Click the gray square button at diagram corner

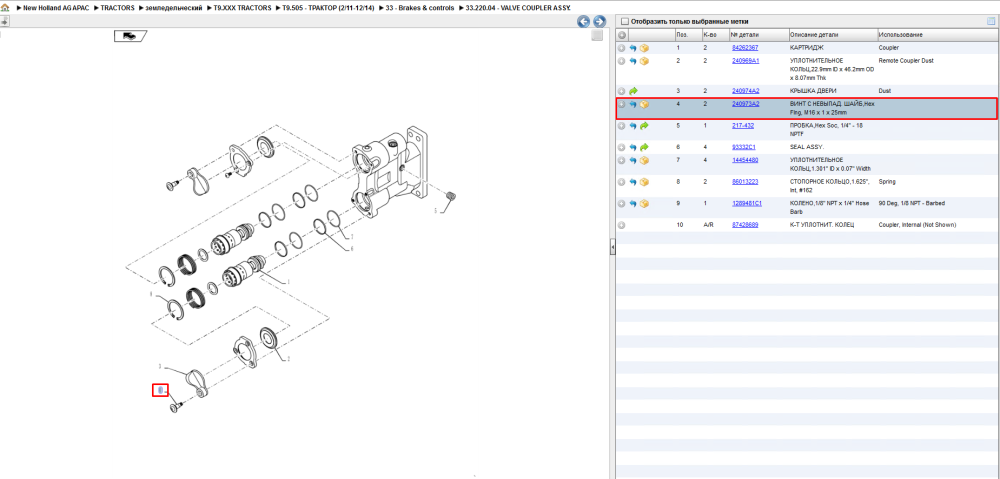tap(597, 36)
